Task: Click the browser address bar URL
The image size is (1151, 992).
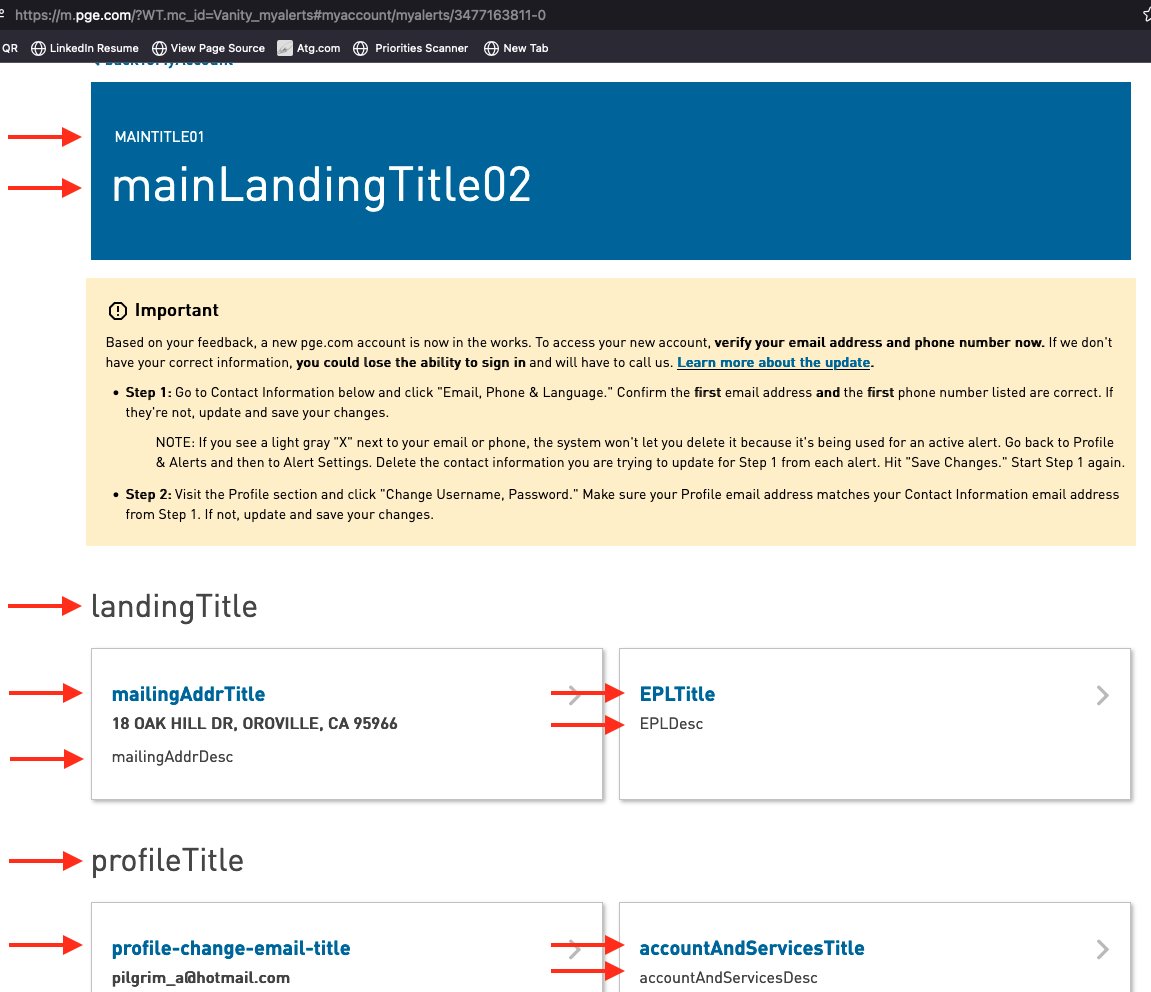Action: click(x=280, y=15)
